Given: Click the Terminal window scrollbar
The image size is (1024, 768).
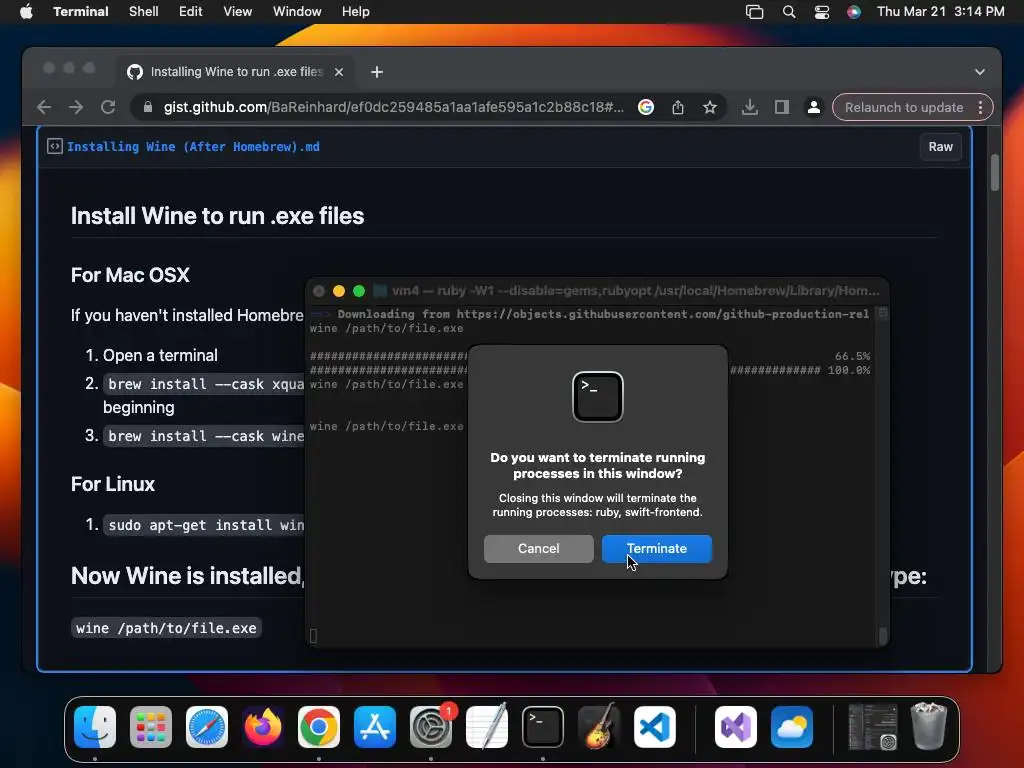Looking at the screenshot, I should tap(882, 635).
